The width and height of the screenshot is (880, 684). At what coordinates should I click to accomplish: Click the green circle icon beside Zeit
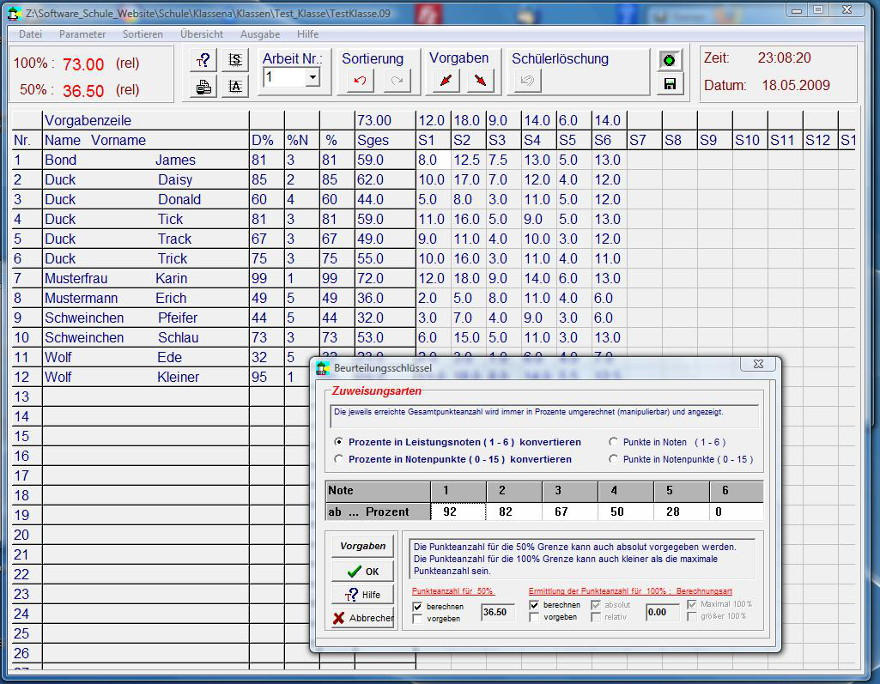pyautogui.click(x=669, y=60)
